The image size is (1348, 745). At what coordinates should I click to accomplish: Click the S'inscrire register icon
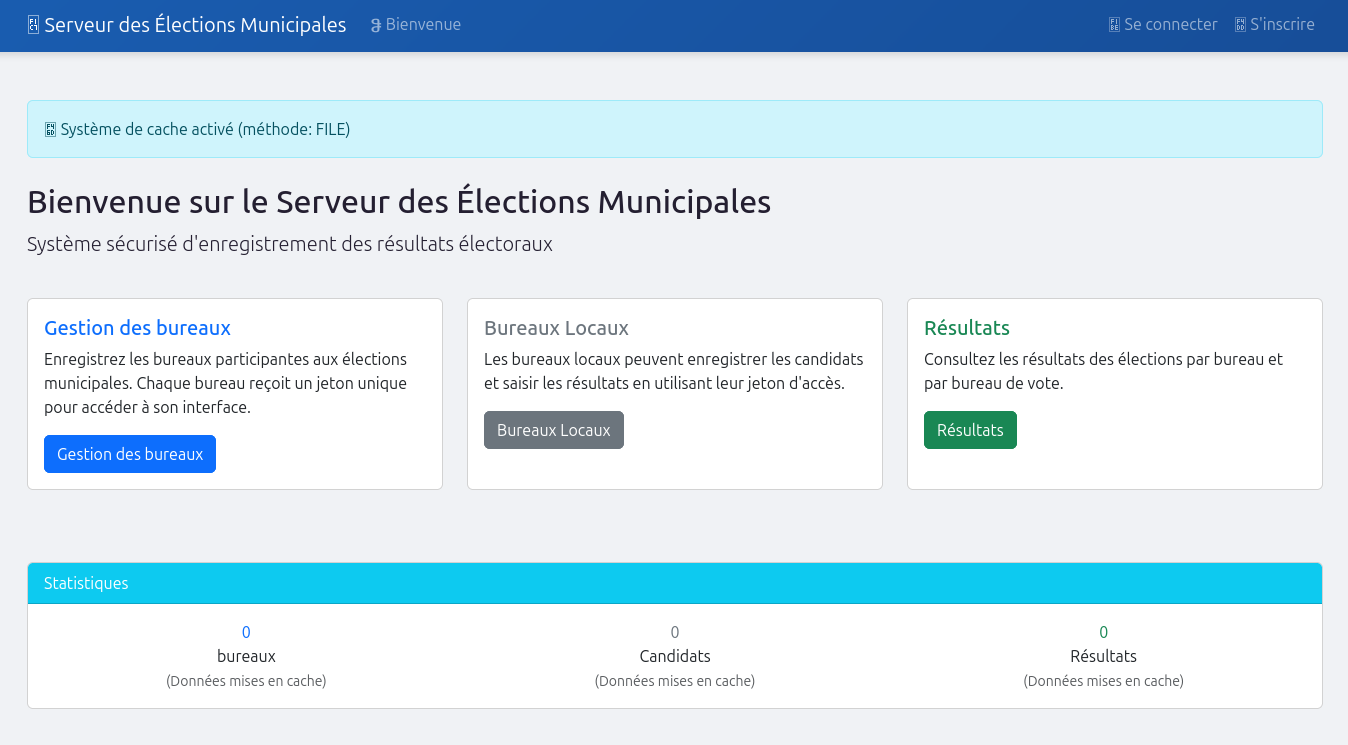click(1240, 25)
